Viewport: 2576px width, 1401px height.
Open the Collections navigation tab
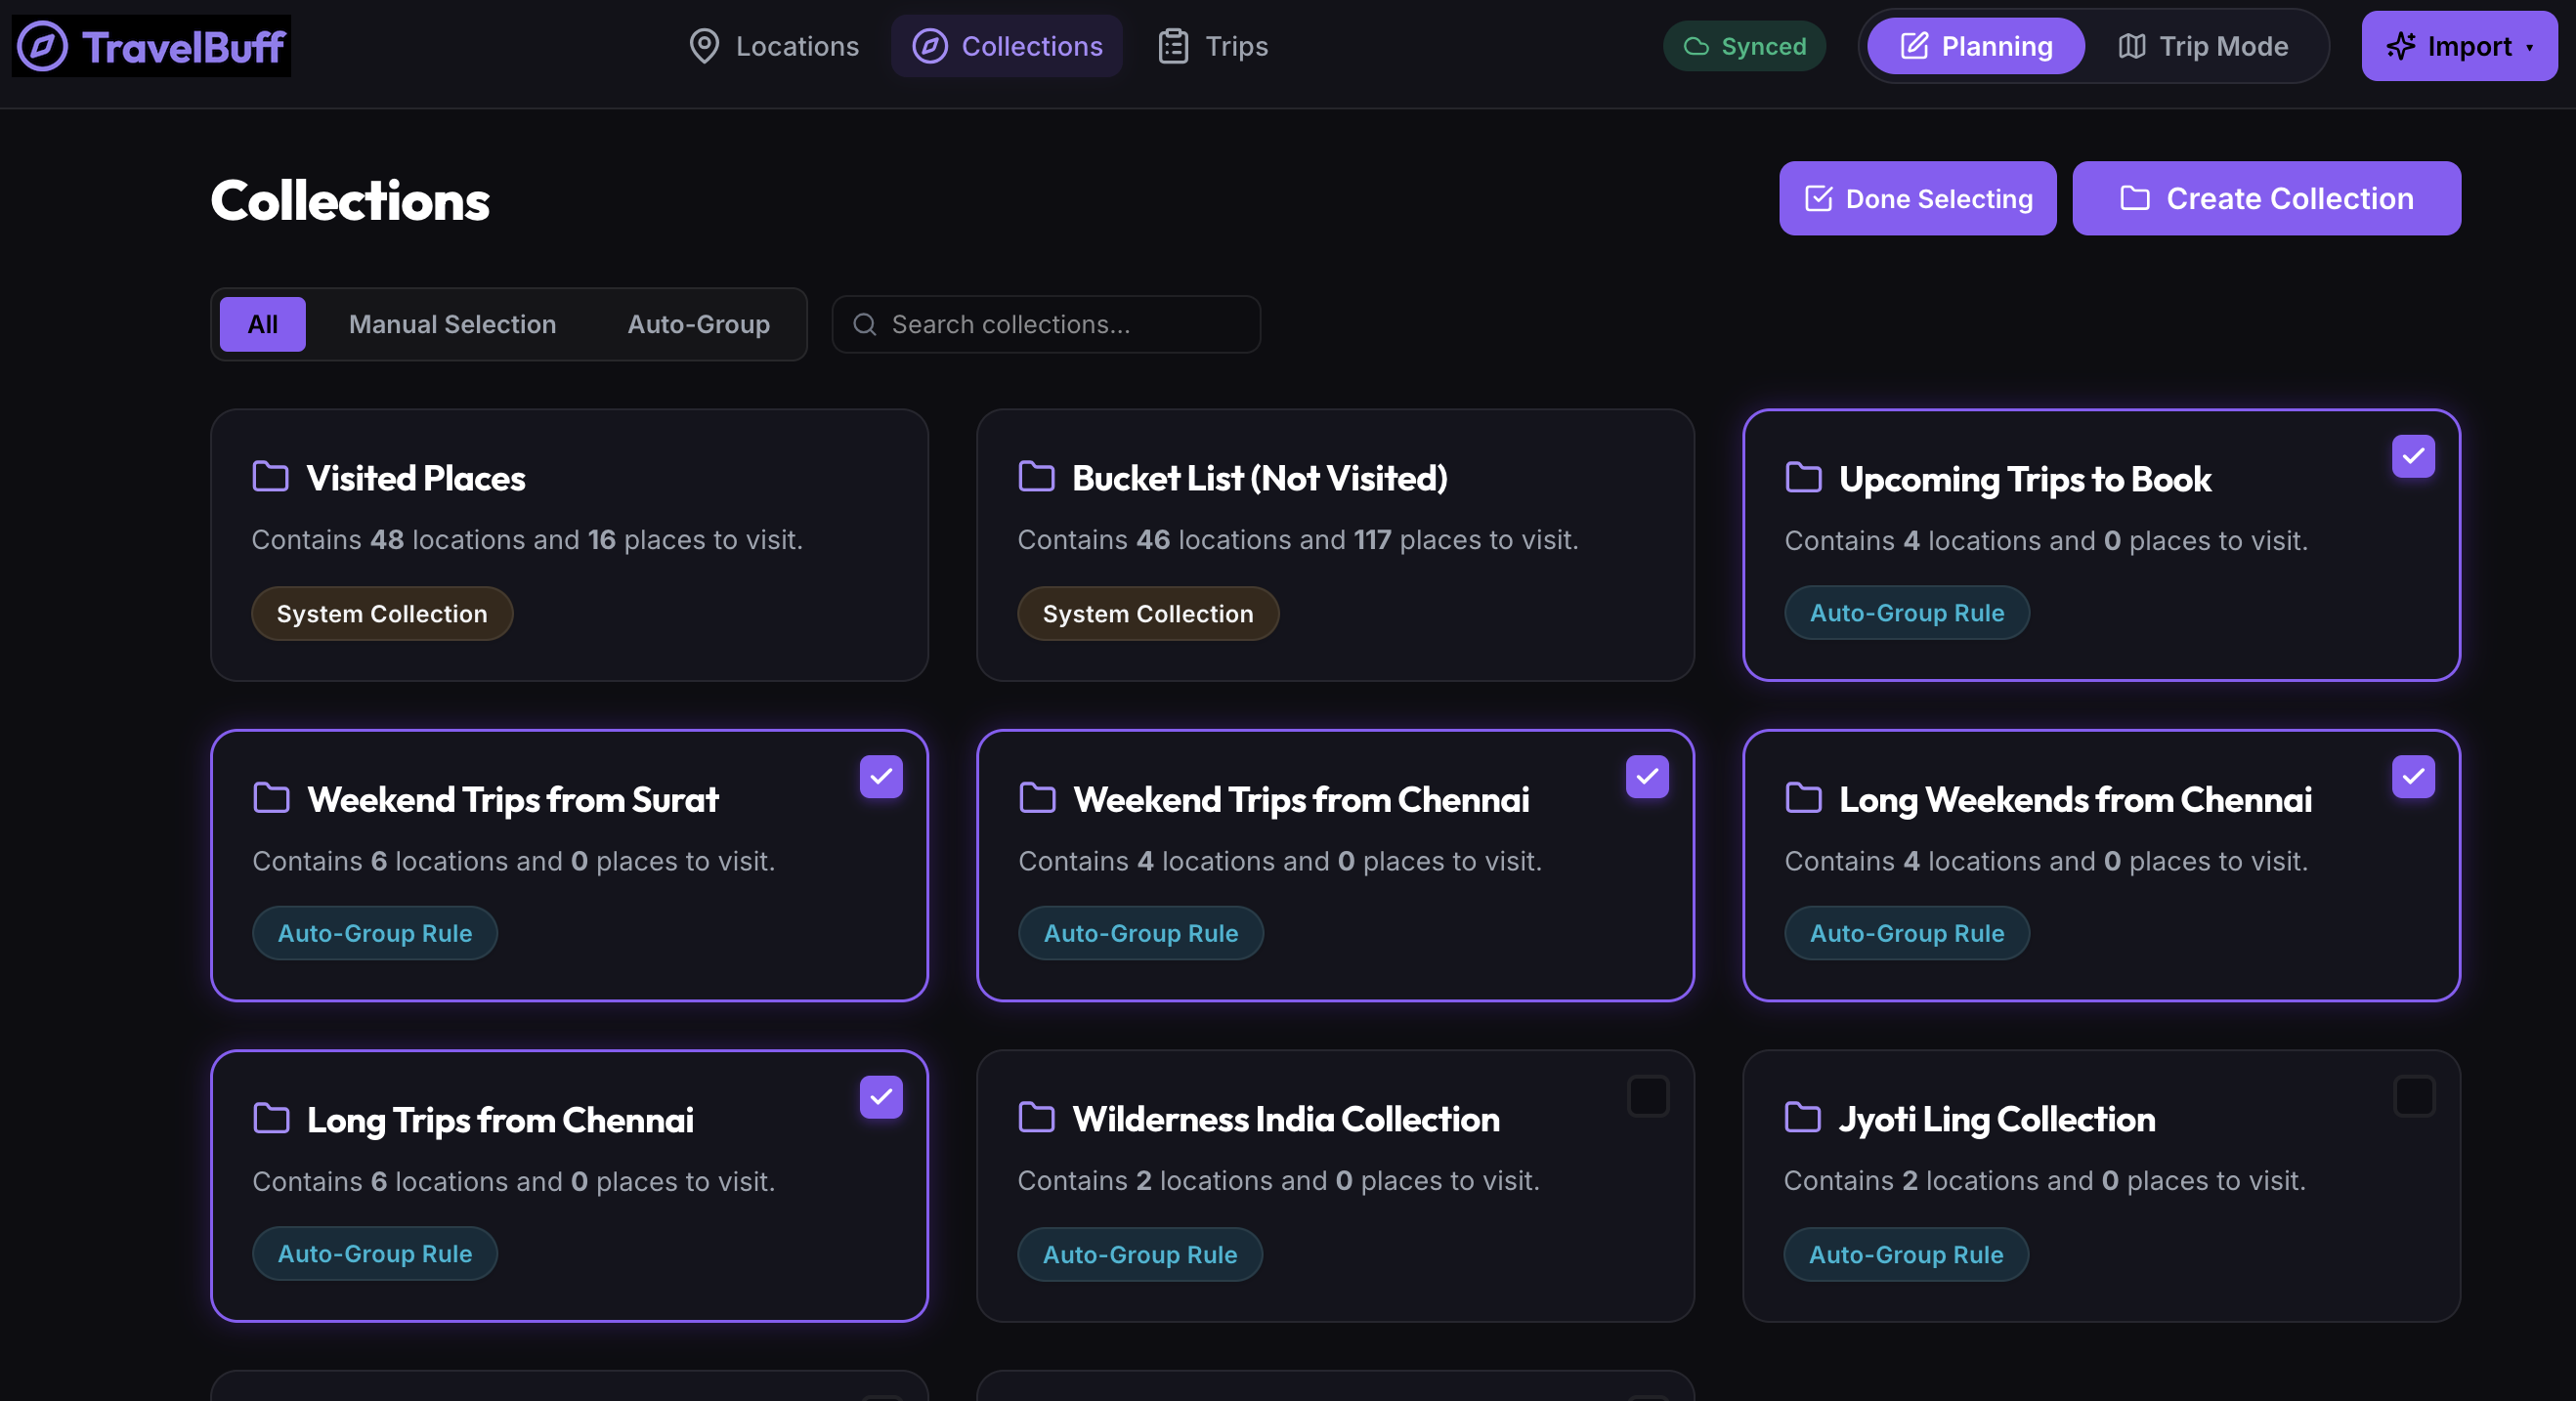coord(1007,46)
